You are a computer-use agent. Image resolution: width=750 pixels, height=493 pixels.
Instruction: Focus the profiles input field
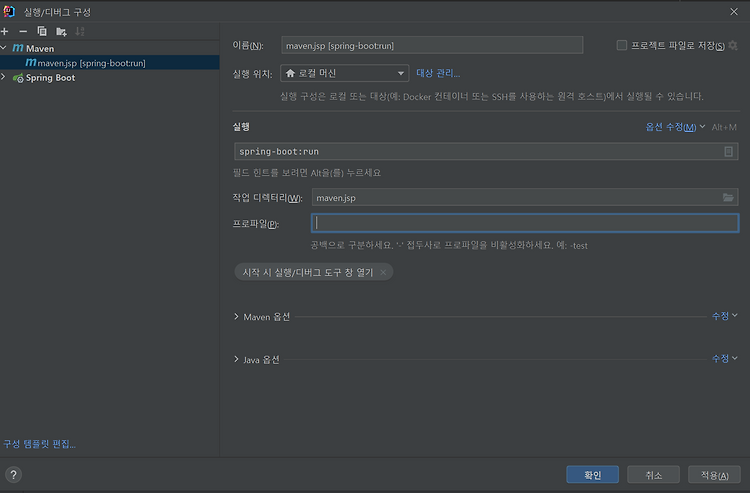[x=525, y=223]
